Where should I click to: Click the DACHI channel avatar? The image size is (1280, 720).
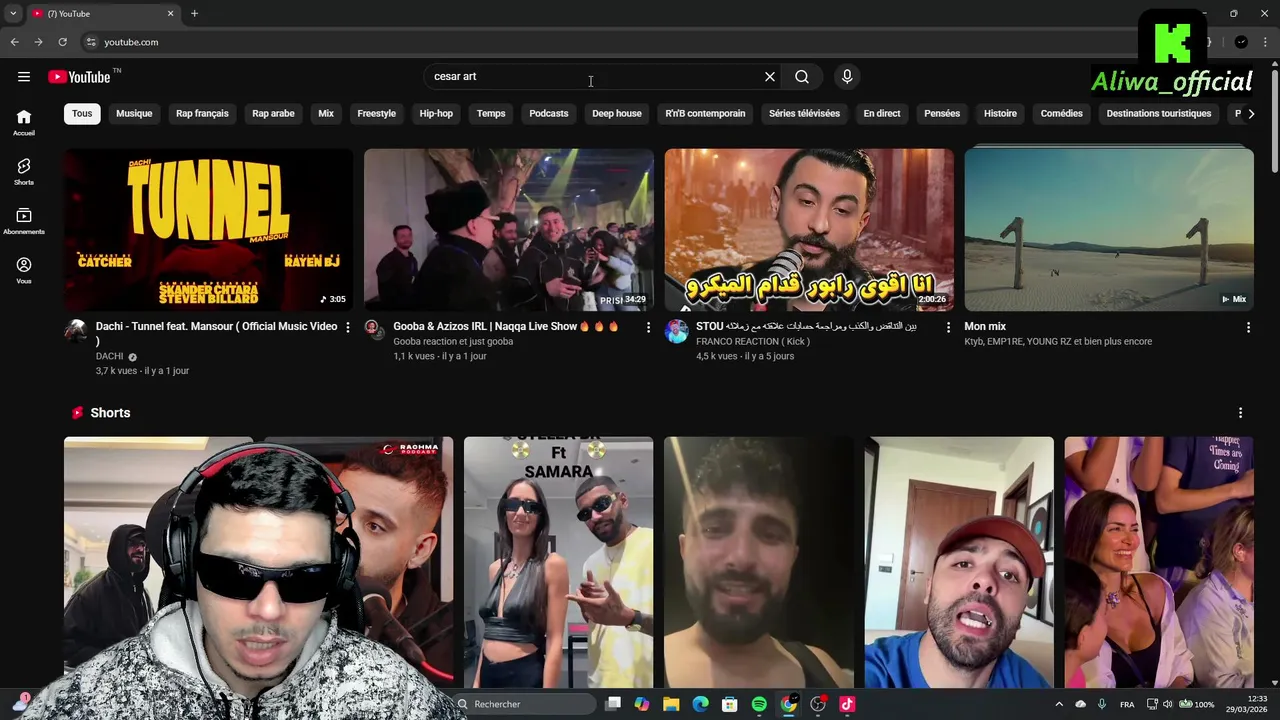(x=76, y=332)
